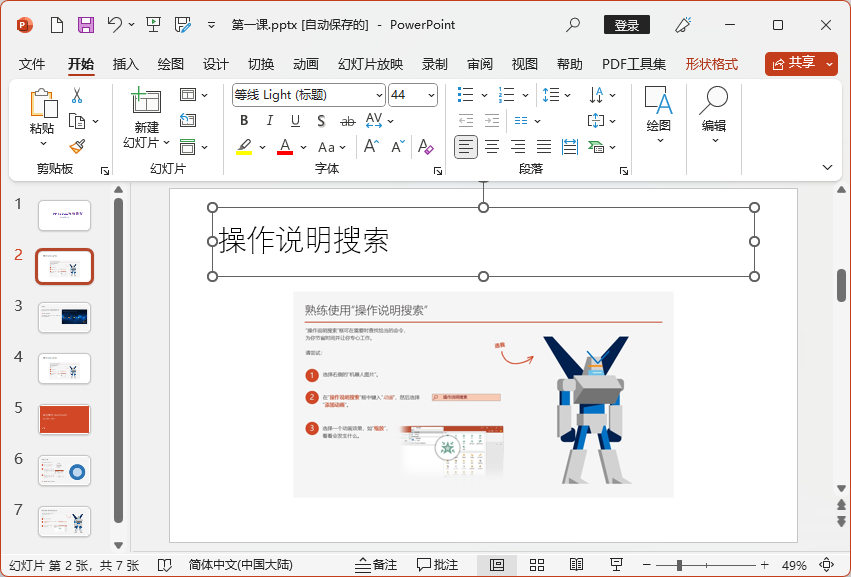Screen dimensions: 851x577
Task: Check spelling icon in status bar
Action: pyautogui.click(x=164, y=565)
